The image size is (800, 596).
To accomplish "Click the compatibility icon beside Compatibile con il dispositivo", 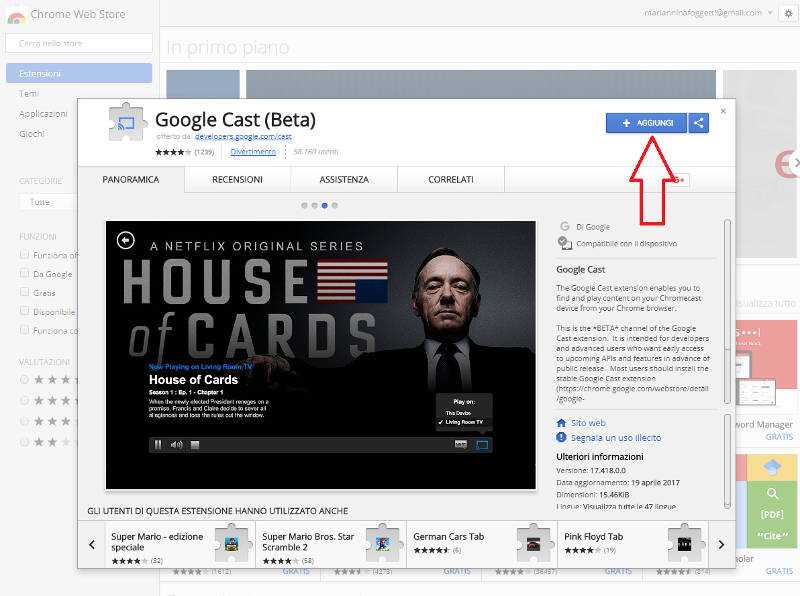I will (x=564, y=243).
